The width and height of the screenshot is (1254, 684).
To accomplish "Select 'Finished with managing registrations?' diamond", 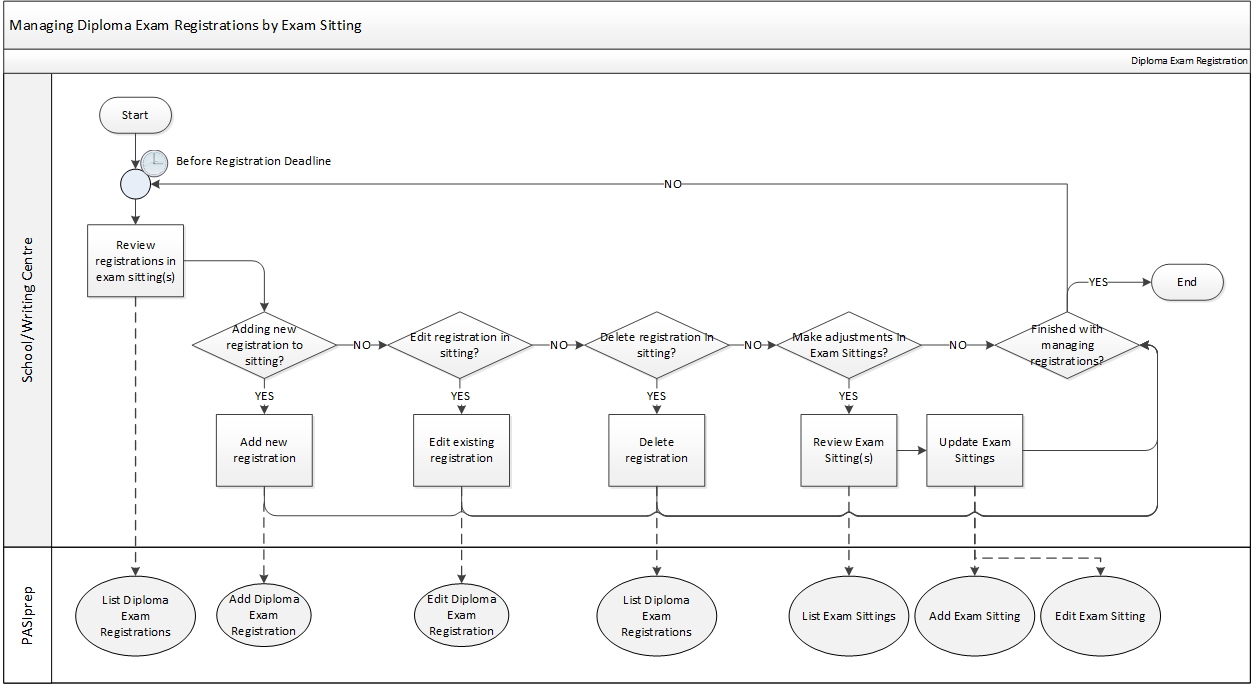I will [x=1067, y=345].
